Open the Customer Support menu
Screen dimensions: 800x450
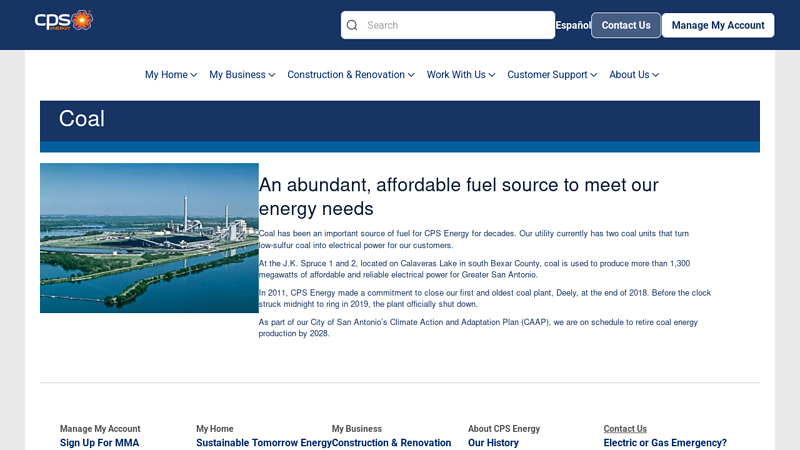tap(547, 74)
